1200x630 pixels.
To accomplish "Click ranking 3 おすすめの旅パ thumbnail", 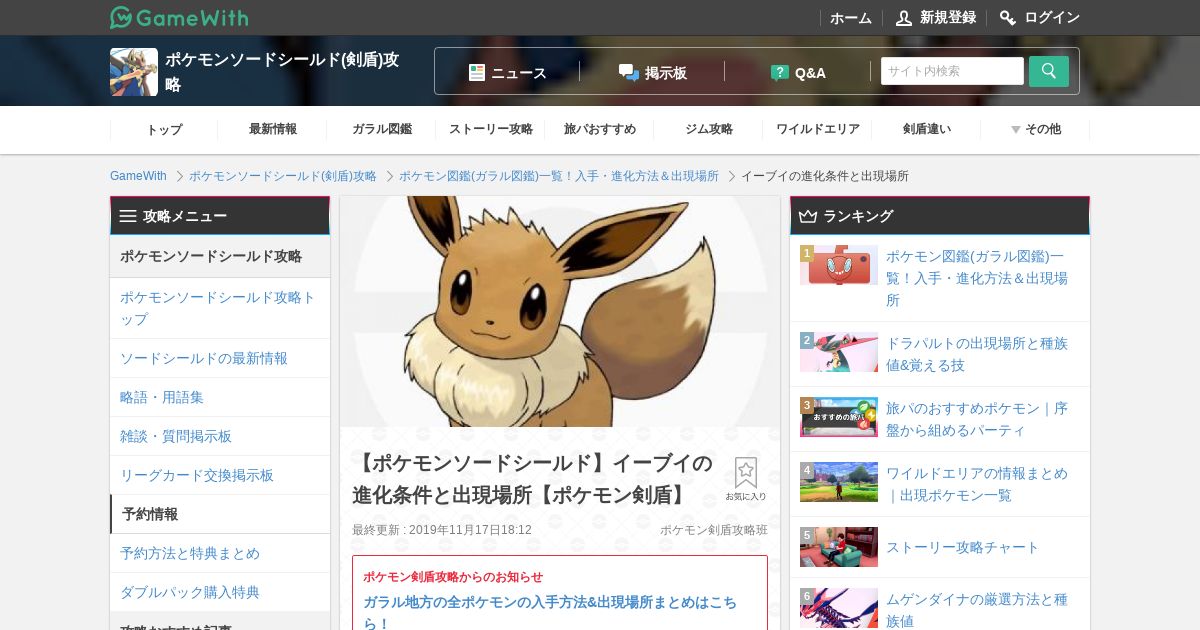I will pyautogui.click(x=839, y=417).
